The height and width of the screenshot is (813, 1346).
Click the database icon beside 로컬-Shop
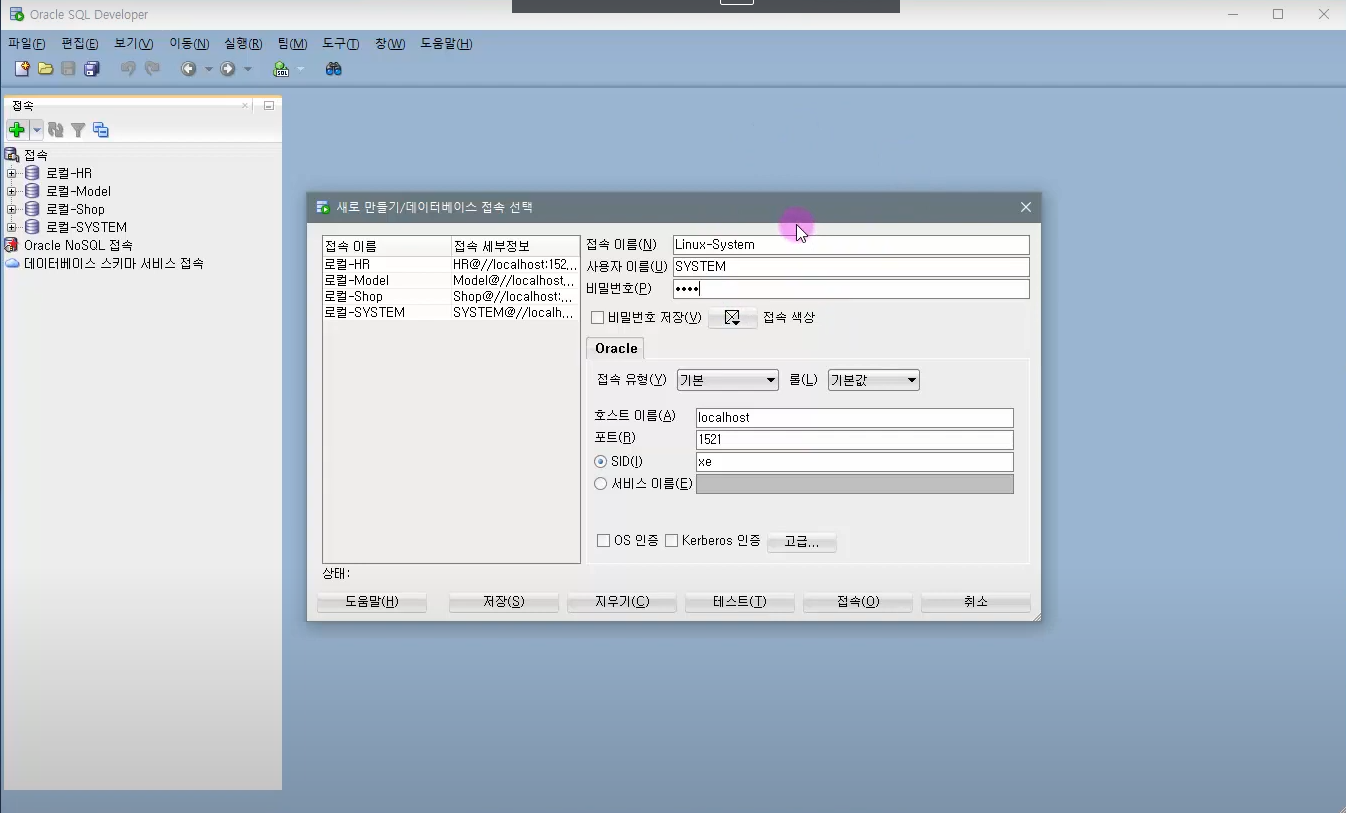coord(32,209)
